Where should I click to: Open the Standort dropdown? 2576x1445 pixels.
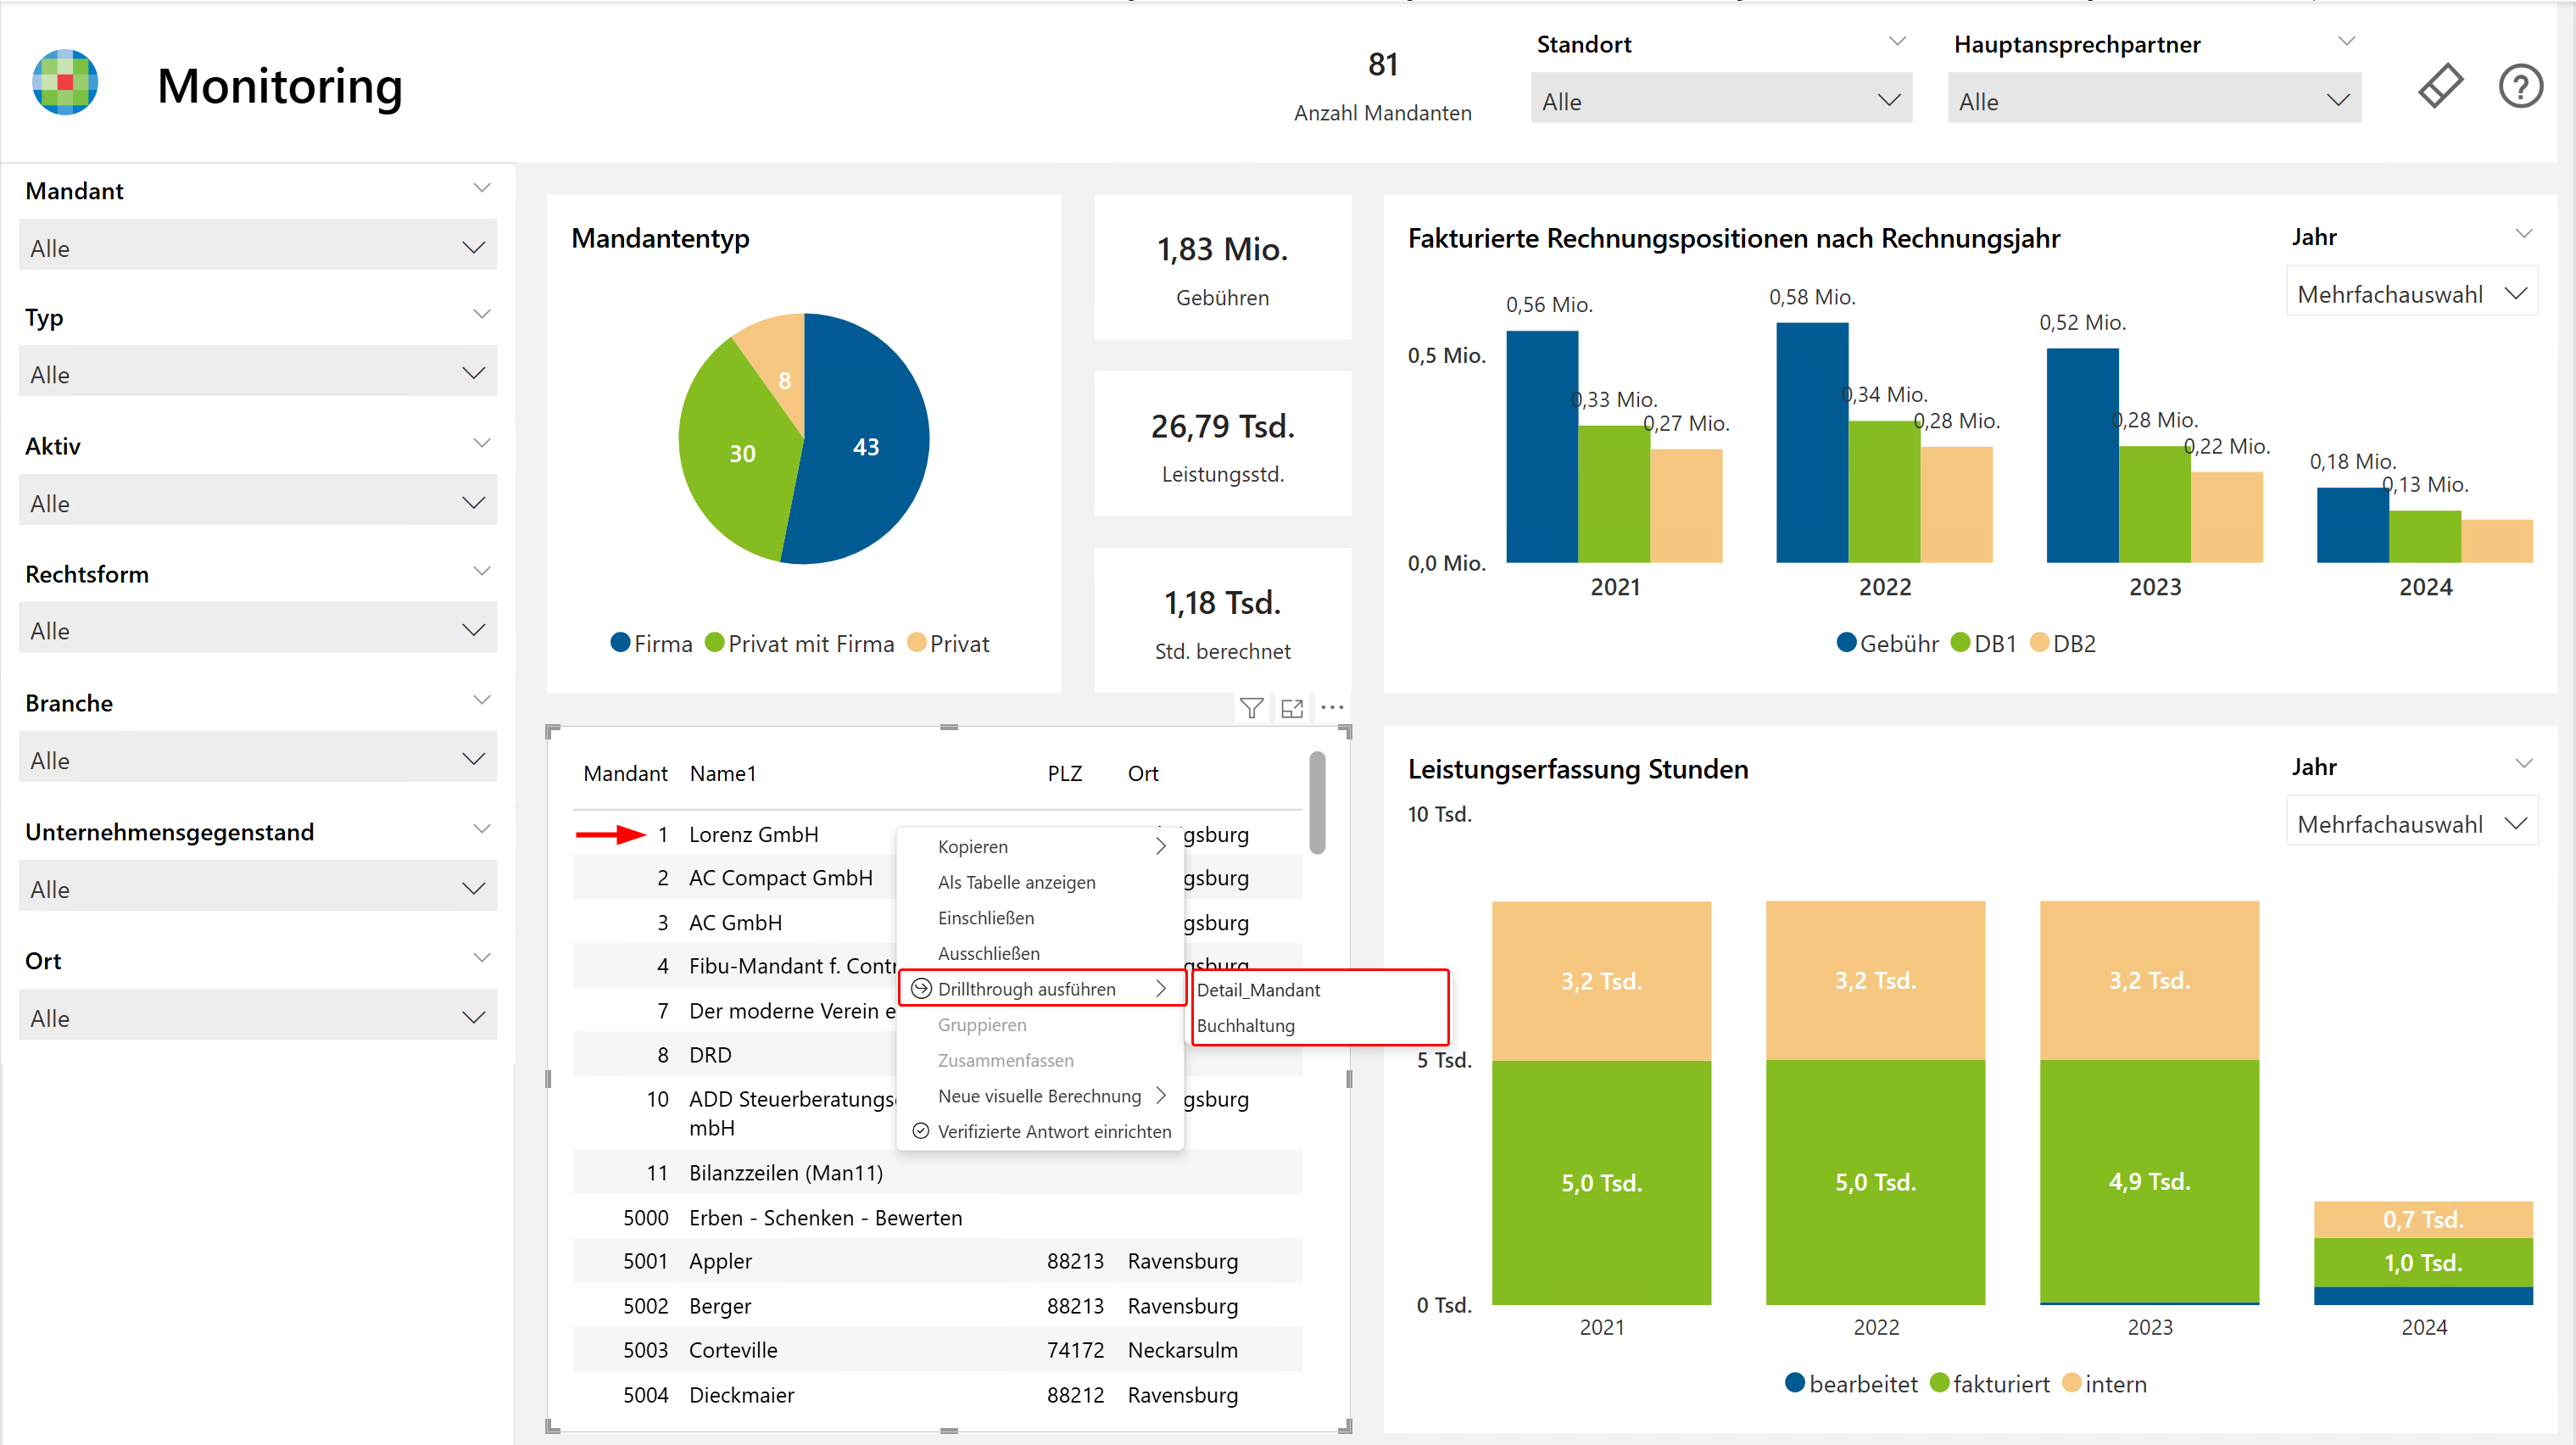pyautogui.click(x=1721, y=98)
